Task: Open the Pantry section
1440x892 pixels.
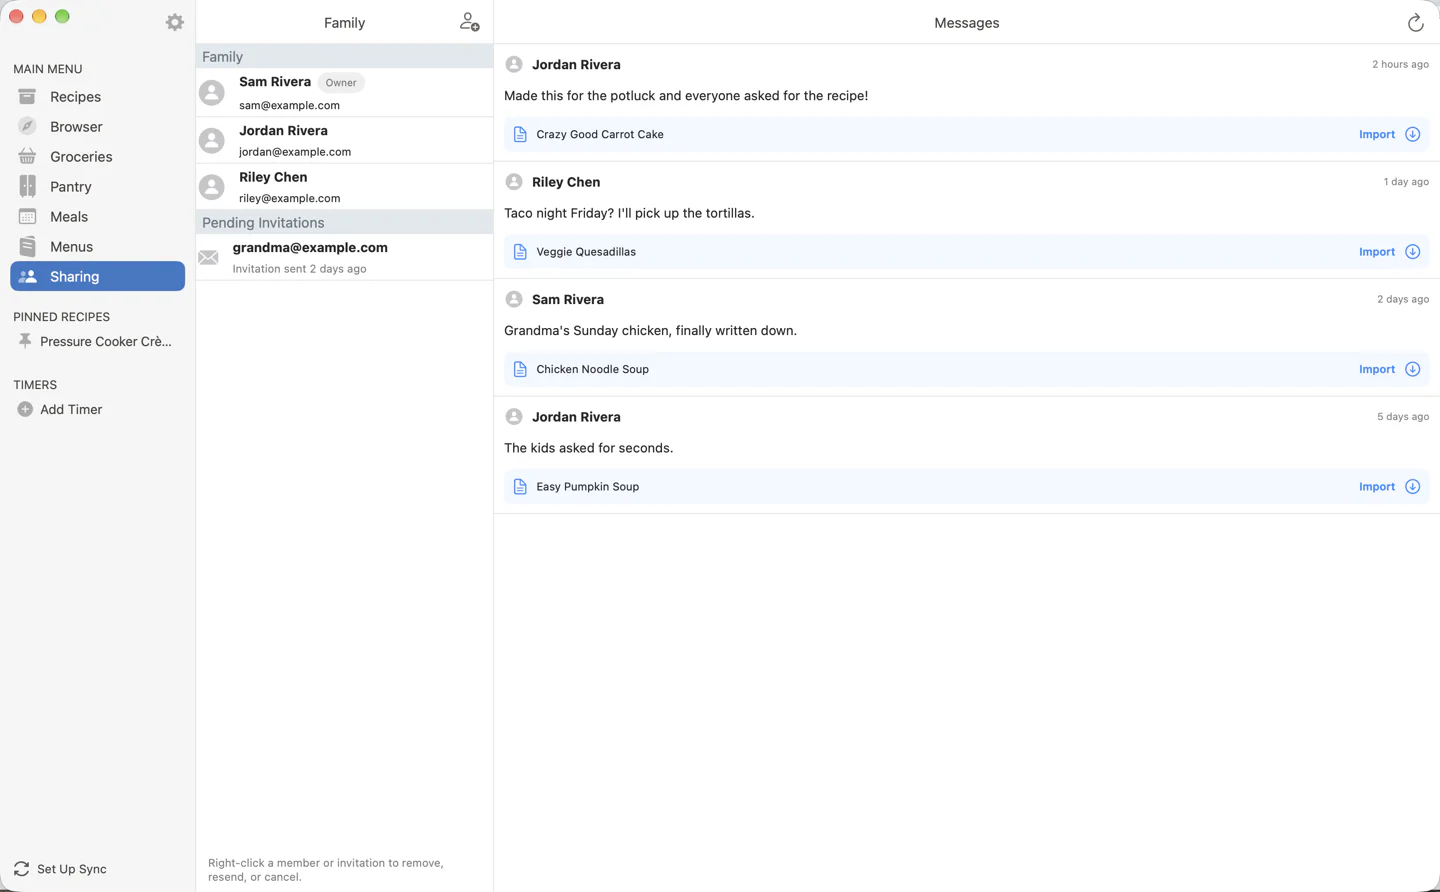Action: tap(97, 187)
